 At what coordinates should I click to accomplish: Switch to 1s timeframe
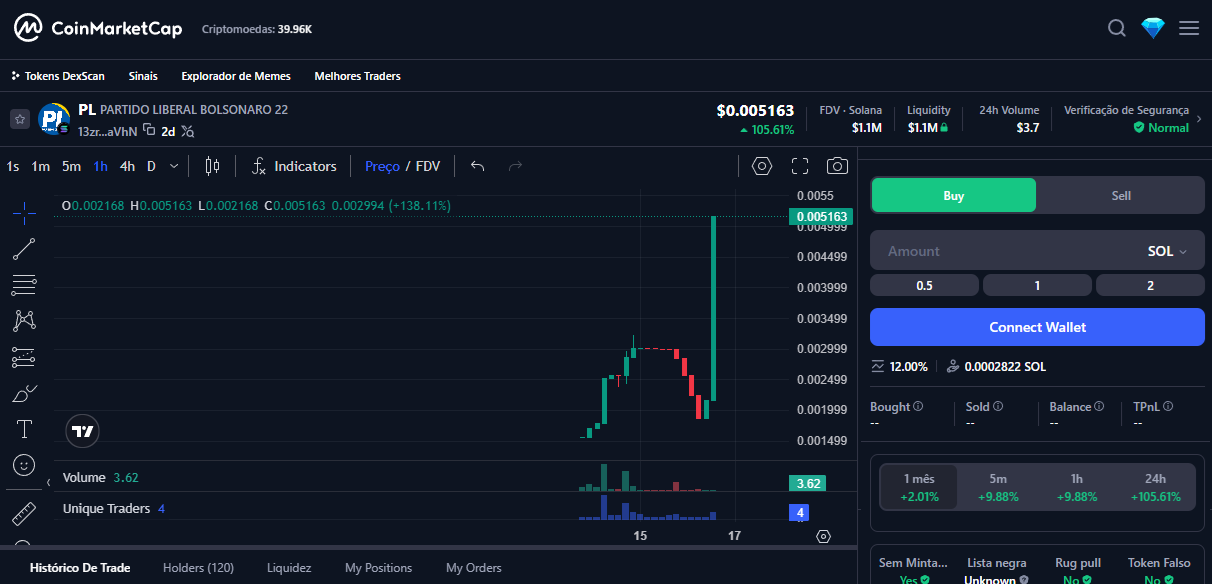click(13, 166)
